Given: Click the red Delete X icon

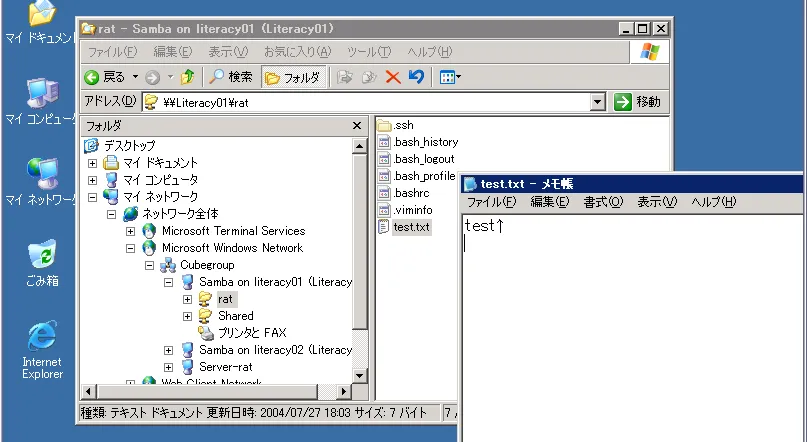Looking at the screenshot, I should pos(393,77).
